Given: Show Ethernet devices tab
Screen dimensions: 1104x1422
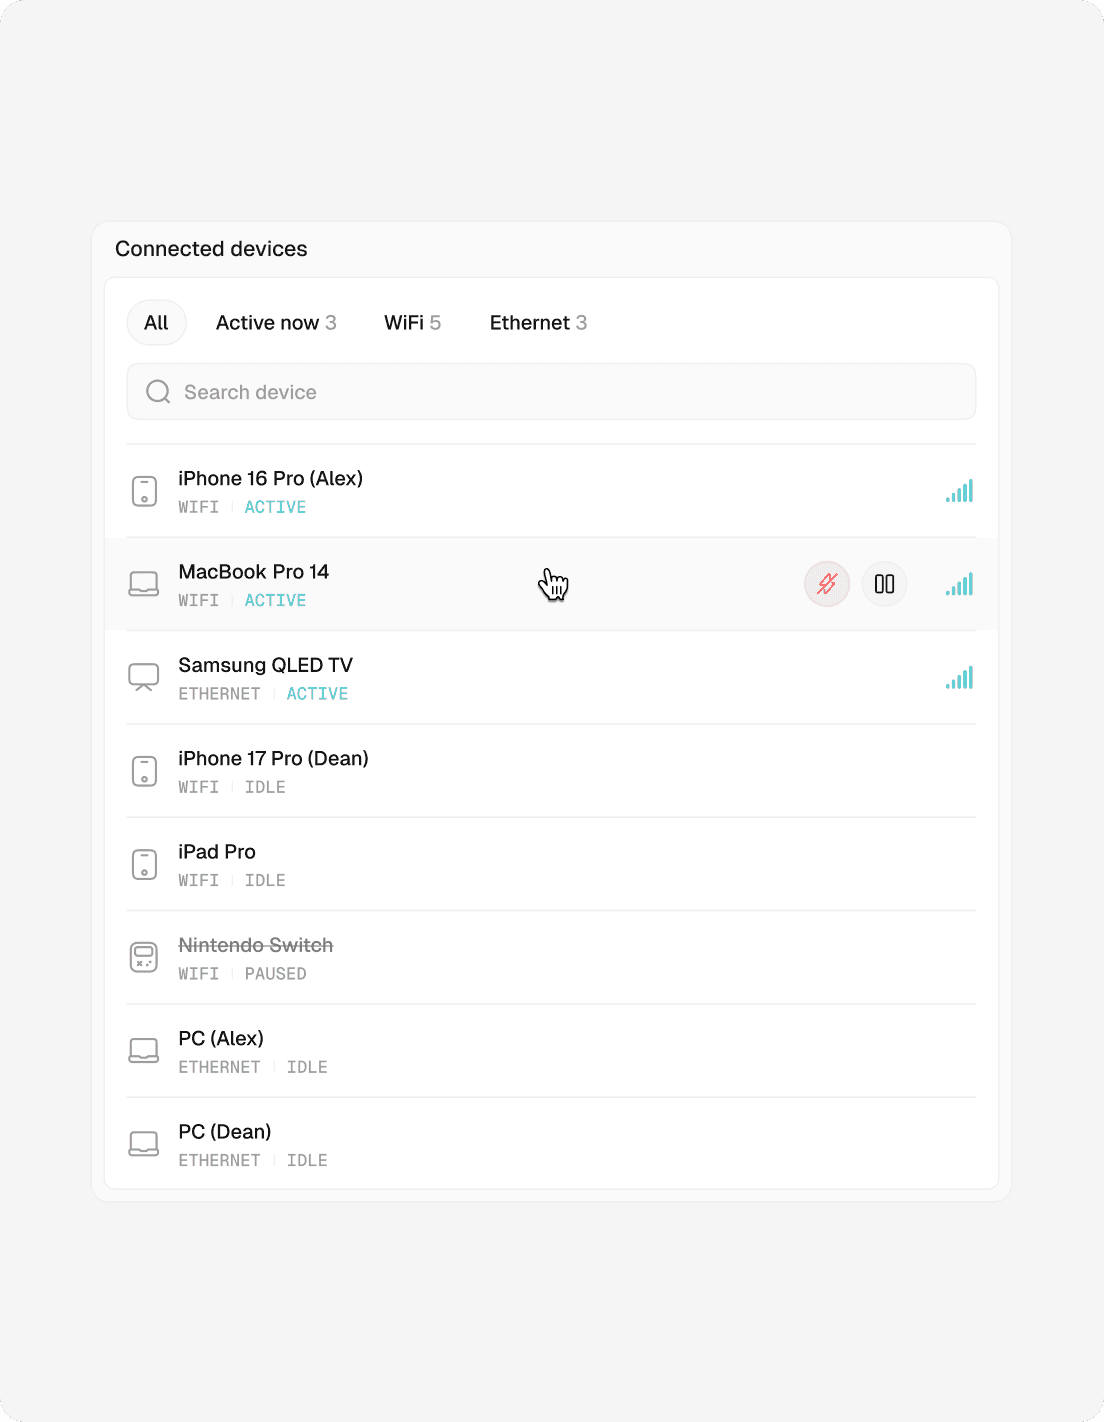Looking at the screenshot, I should tap(538, 323).
